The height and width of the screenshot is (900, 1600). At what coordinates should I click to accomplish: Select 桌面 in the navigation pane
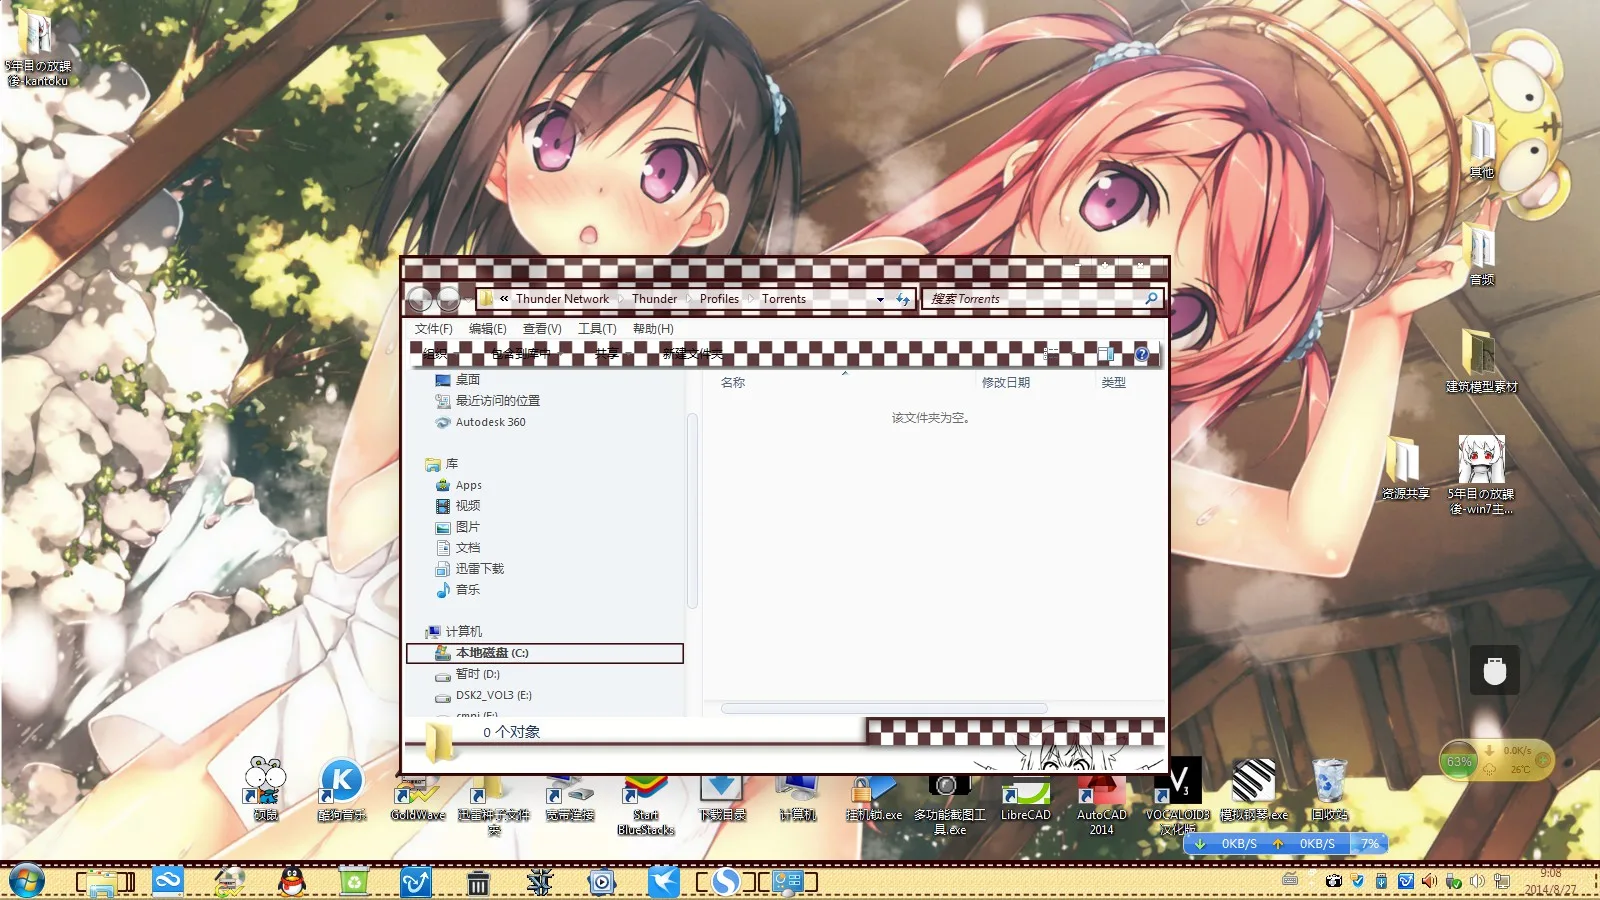[x=458, y=380]
